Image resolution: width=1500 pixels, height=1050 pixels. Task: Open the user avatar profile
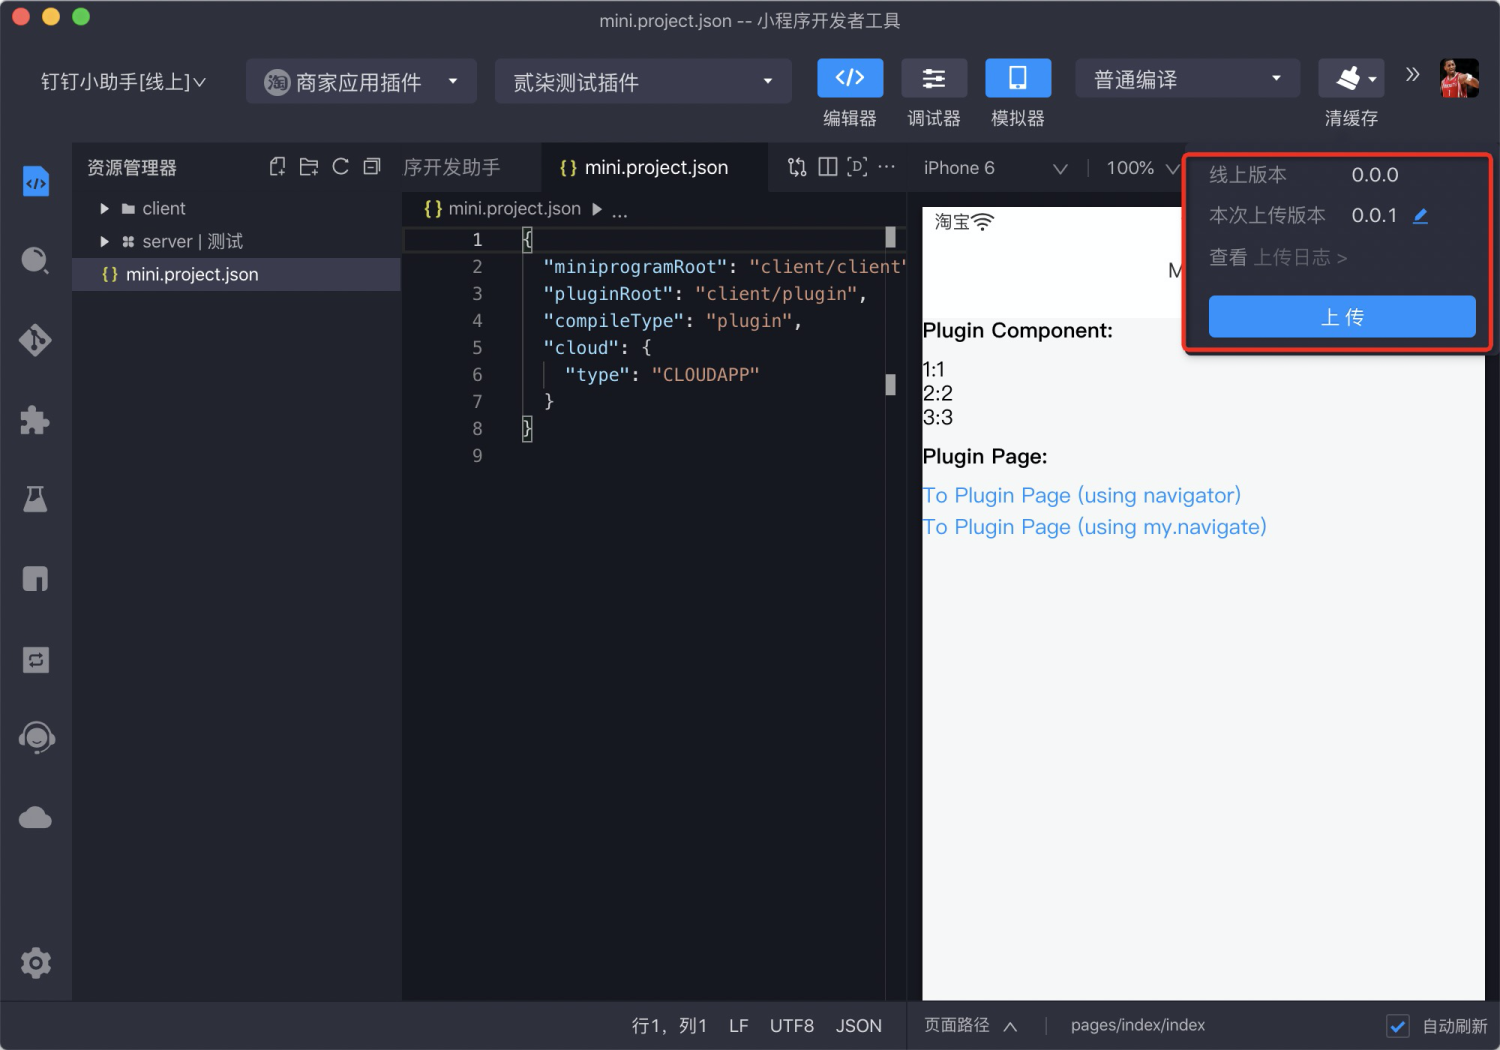[1459, 78]
